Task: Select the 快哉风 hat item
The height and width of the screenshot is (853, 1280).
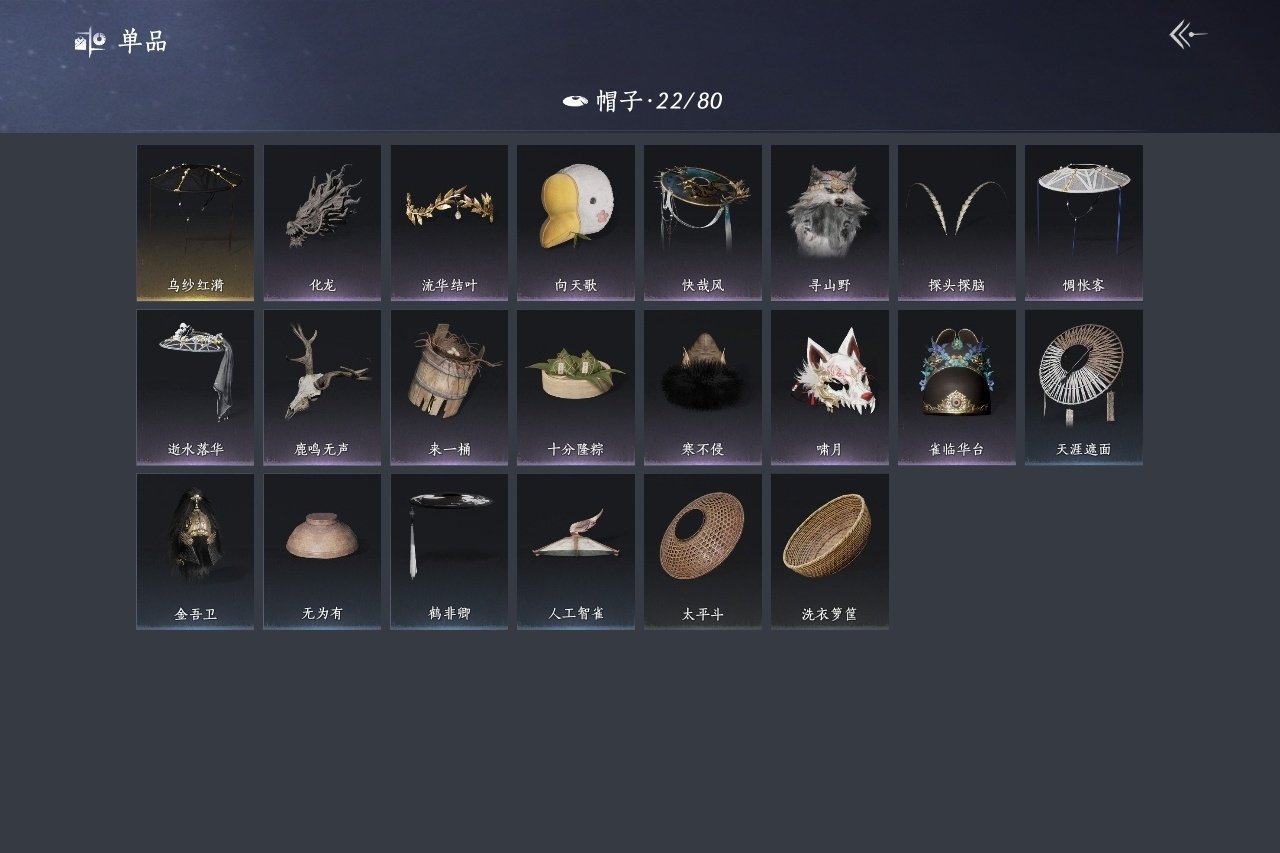Action: click(x=703, y=222)
